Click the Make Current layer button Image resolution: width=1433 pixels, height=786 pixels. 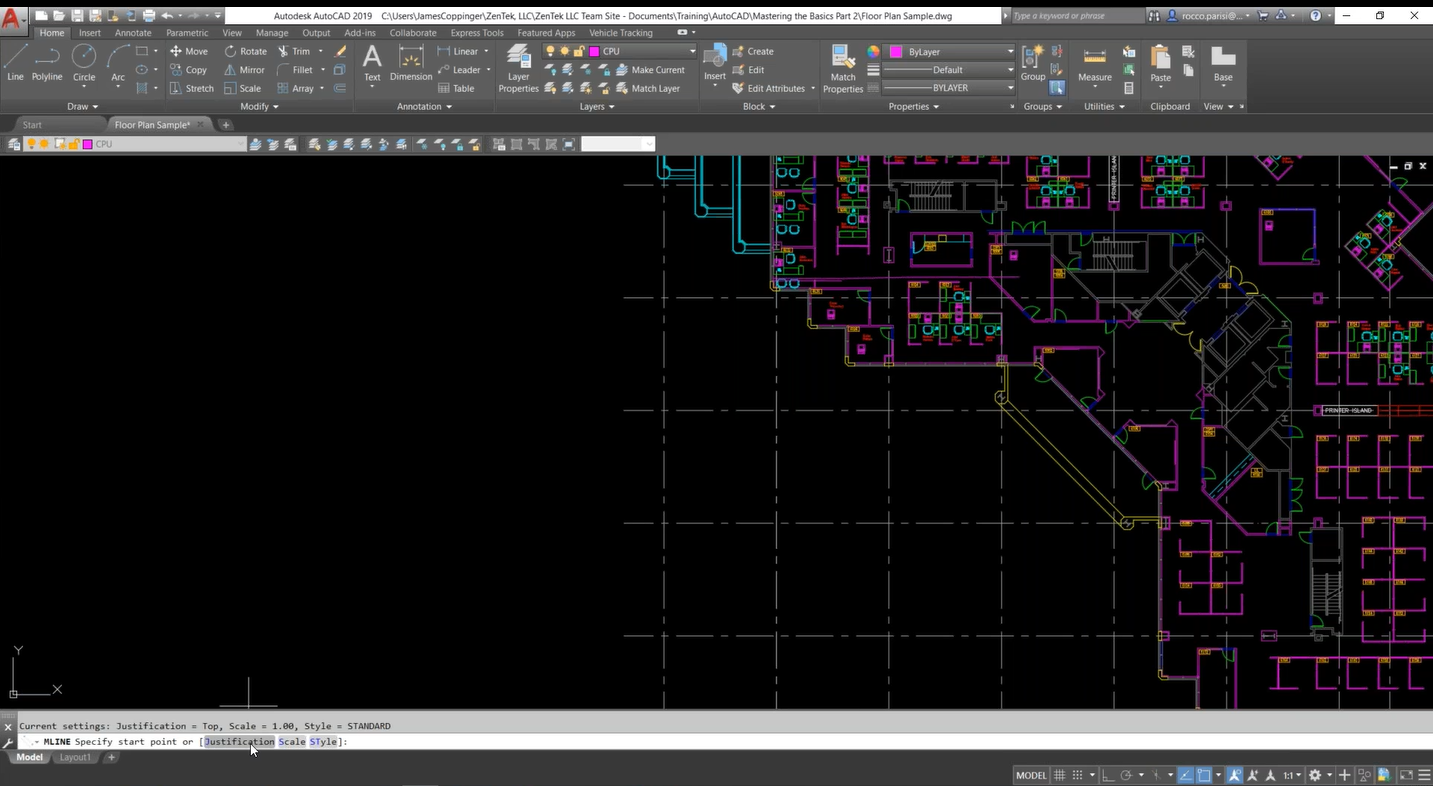point(650,70)
